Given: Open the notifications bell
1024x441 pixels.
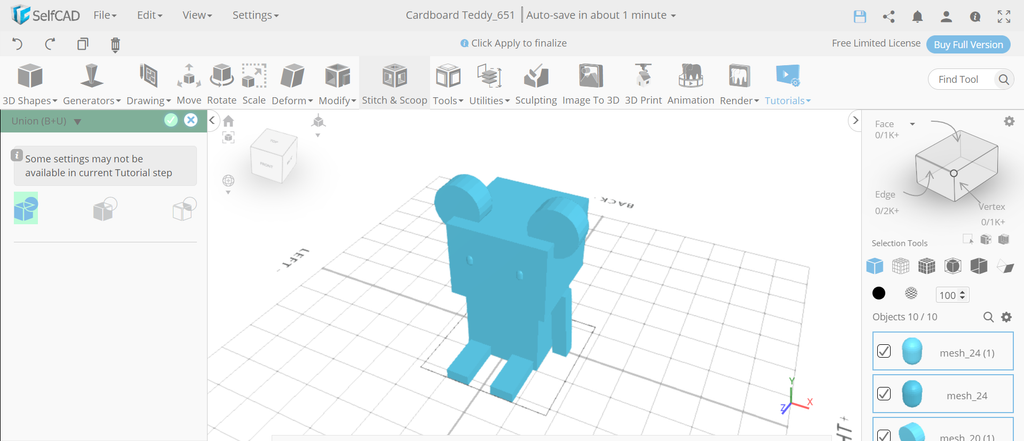Looking at the screenshot, I should pos(918,17).
